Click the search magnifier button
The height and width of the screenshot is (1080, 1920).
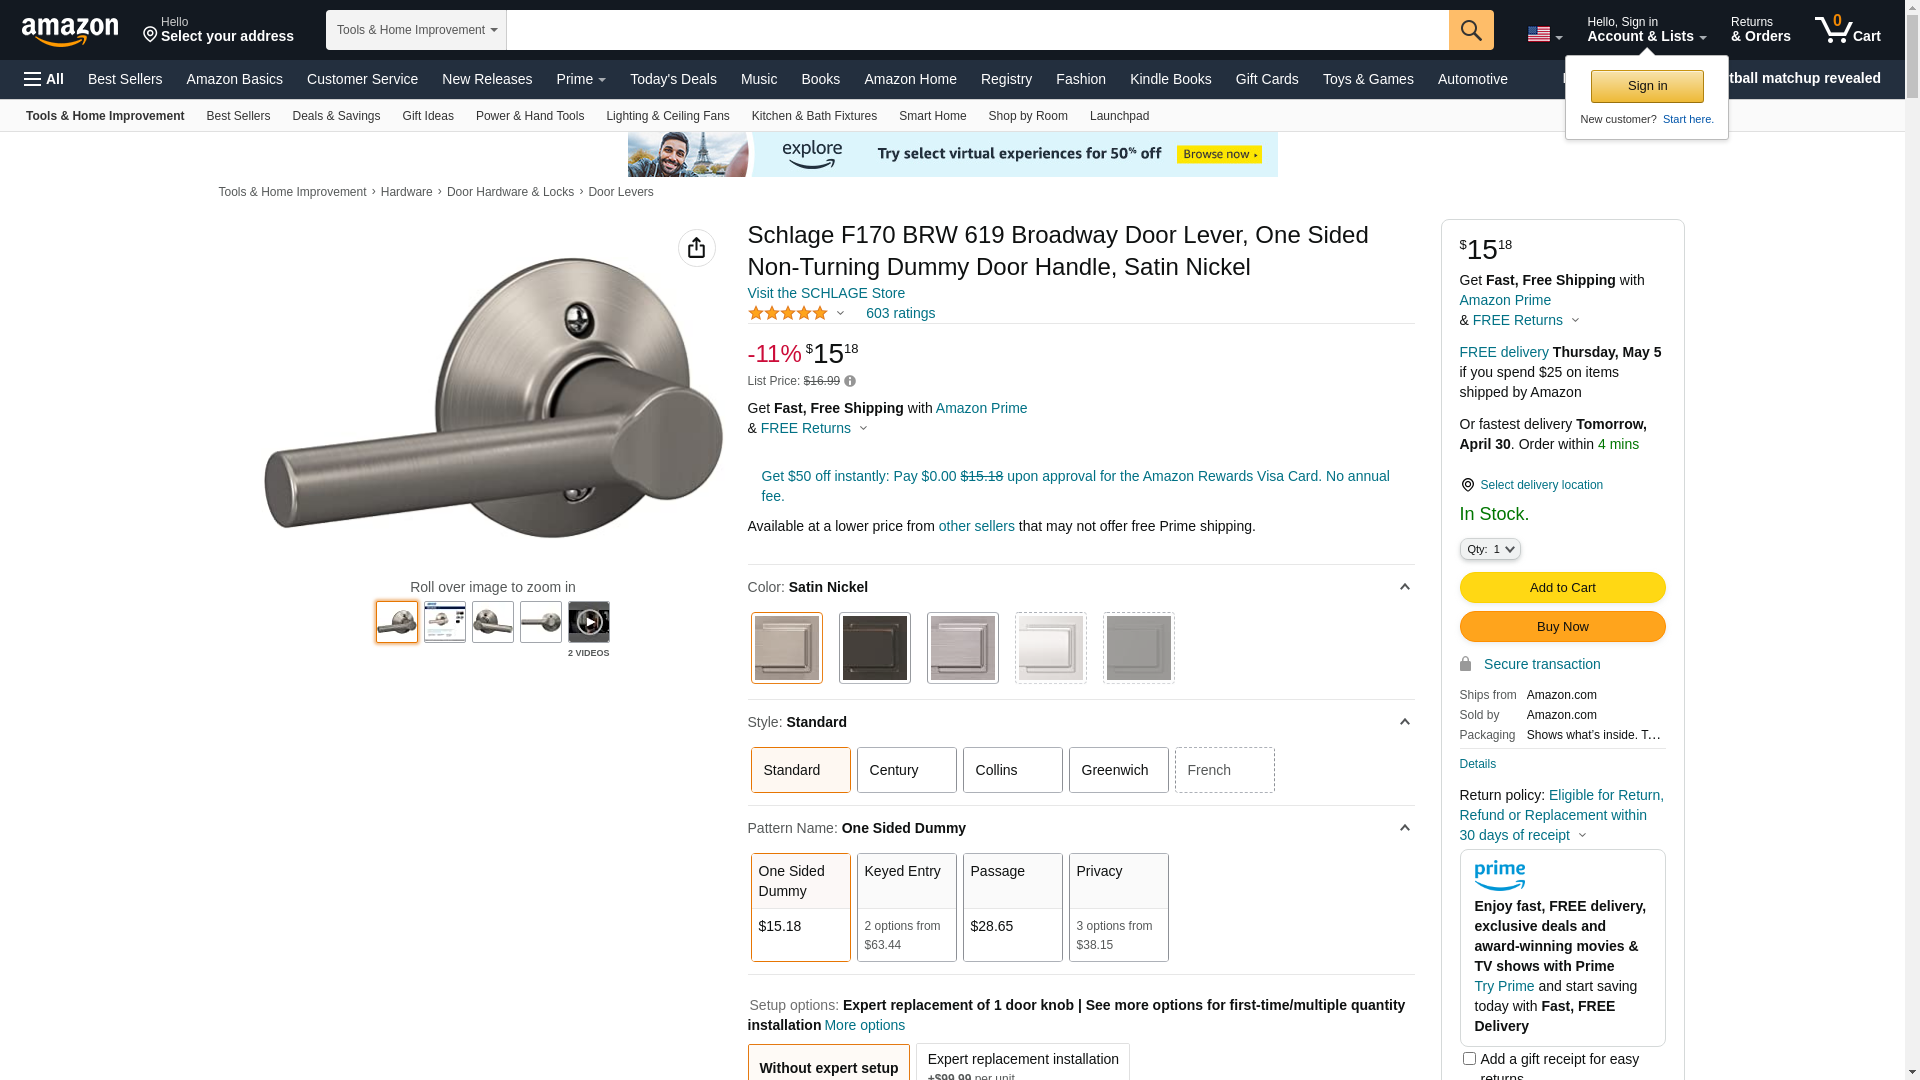(1471, 30)
